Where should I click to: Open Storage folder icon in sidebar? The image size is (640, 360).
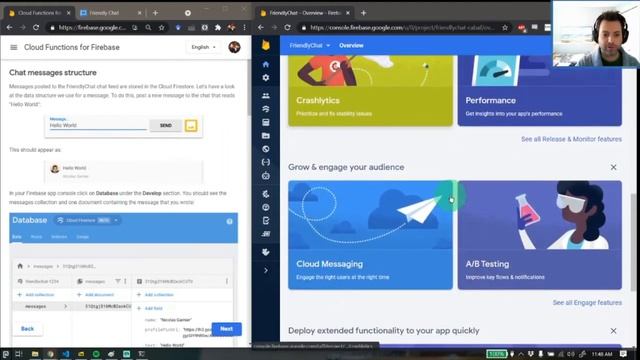click(x=266, y=136)
